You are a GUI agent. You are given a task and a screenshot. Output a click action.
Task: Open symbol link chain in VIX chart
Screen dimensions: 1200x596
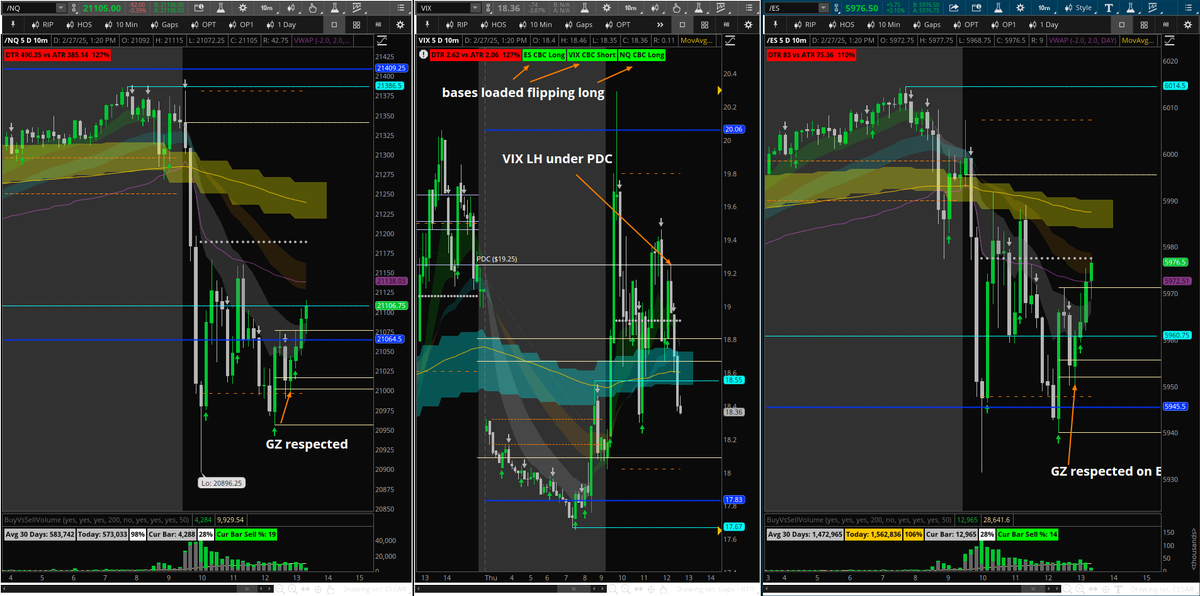click(488, 8)
